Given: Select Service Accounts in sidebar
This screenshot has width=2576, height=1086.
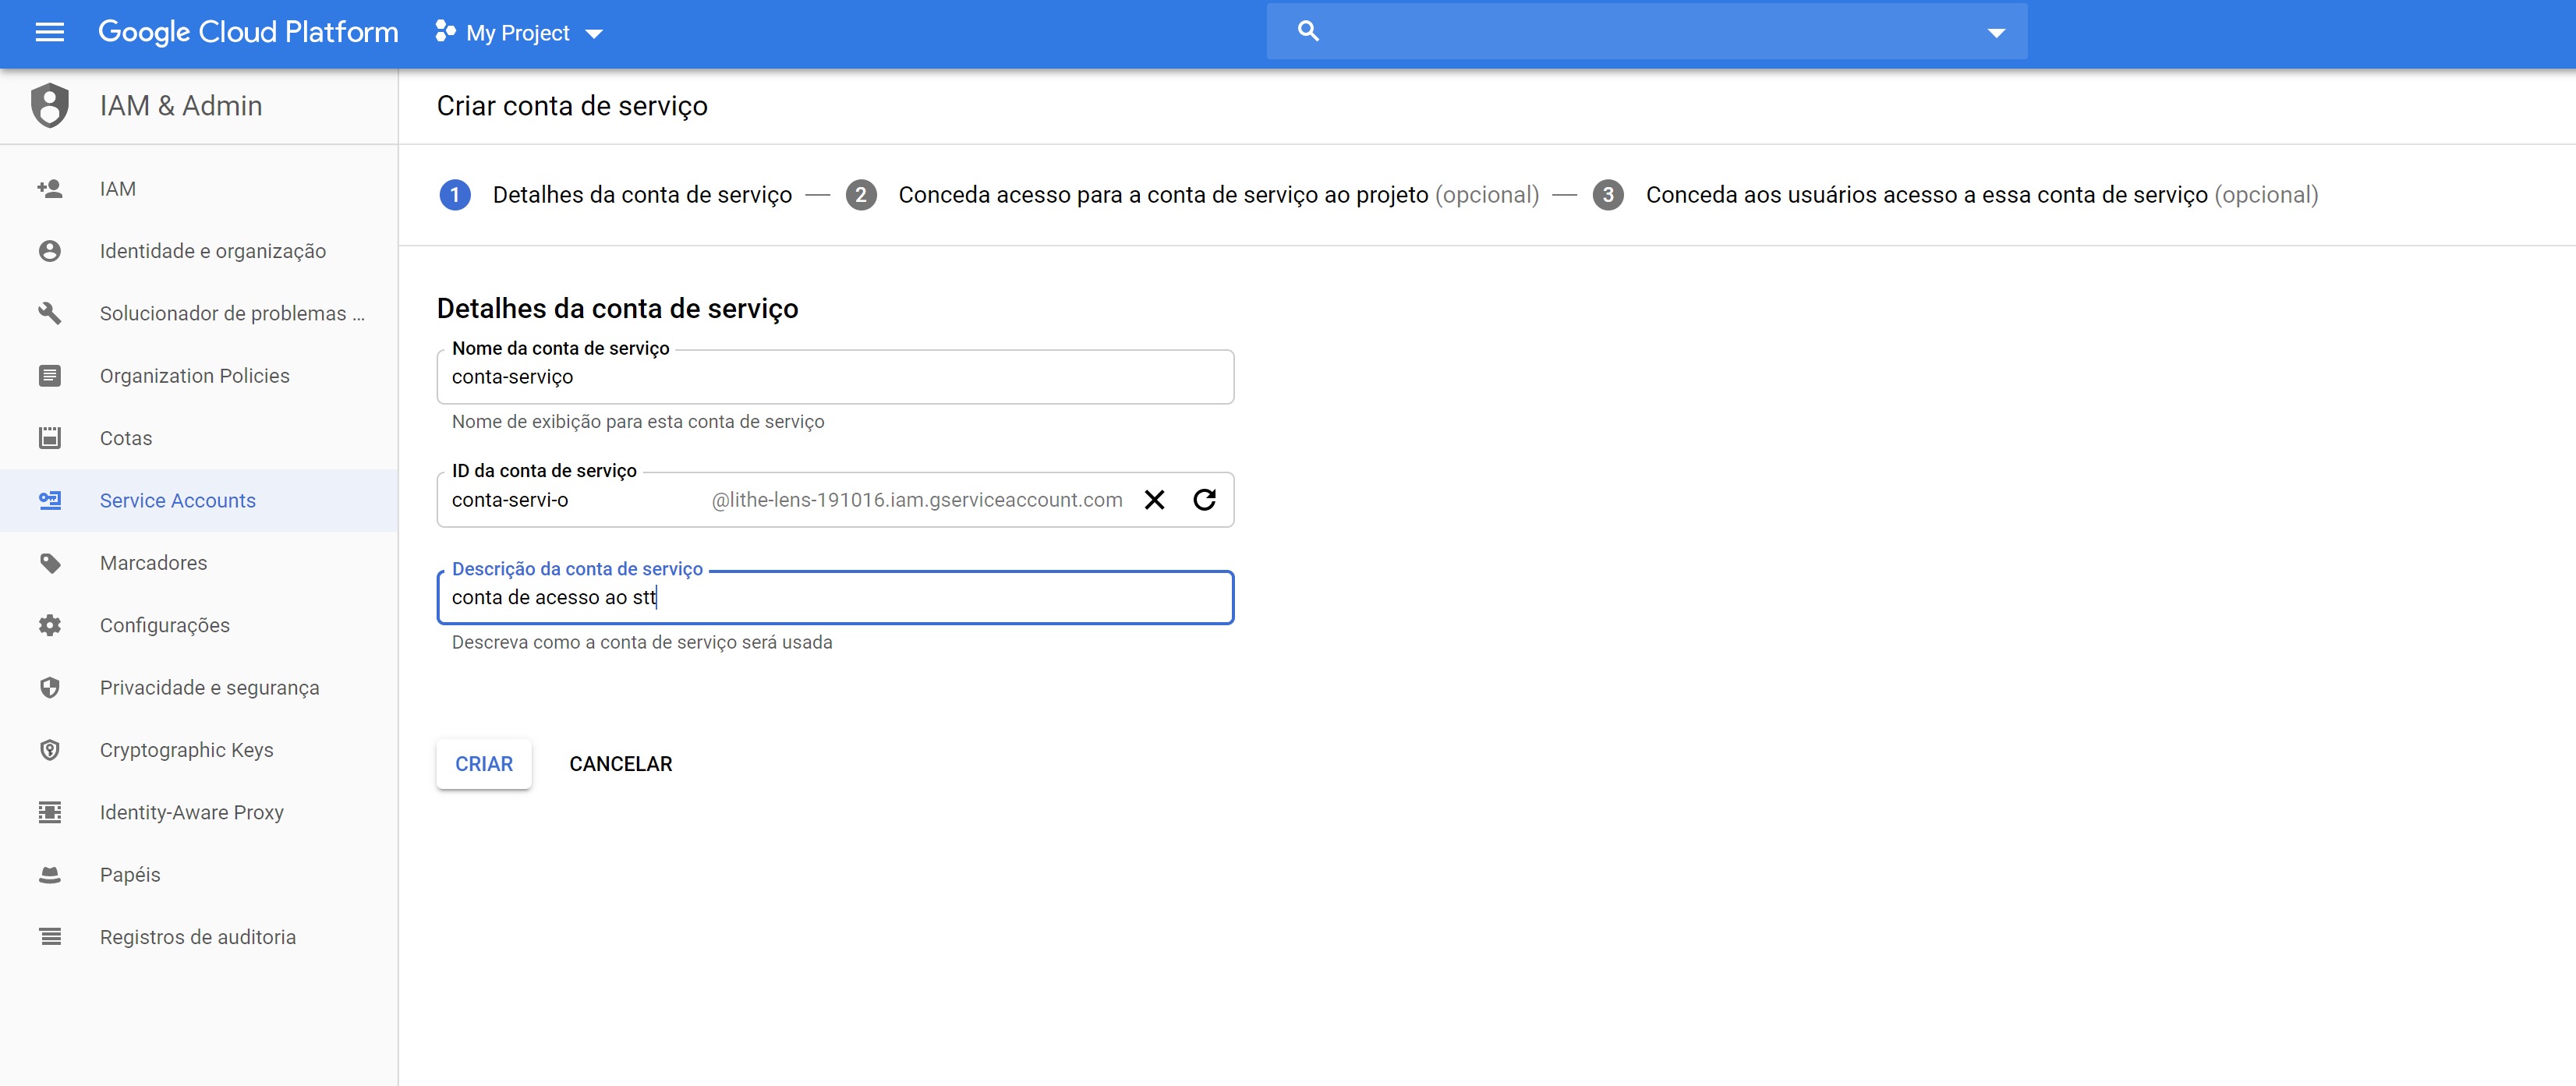Looking at the screenshot, I should [x=199, y=500].
